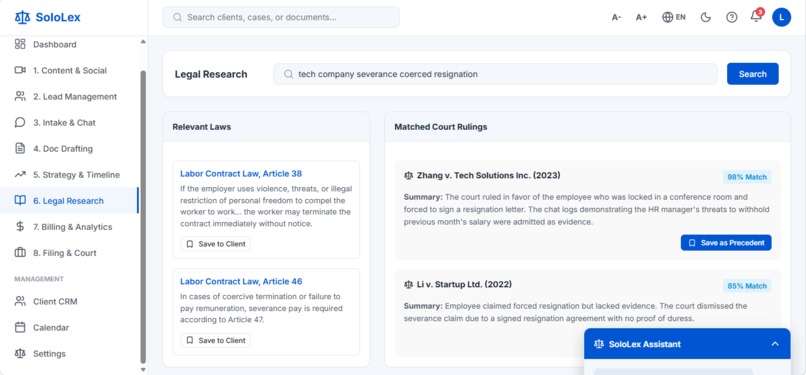The image size is (806, 375).
Task: Click the Billing & Analytics dollar icon
Action: click(x=20, y=227)
